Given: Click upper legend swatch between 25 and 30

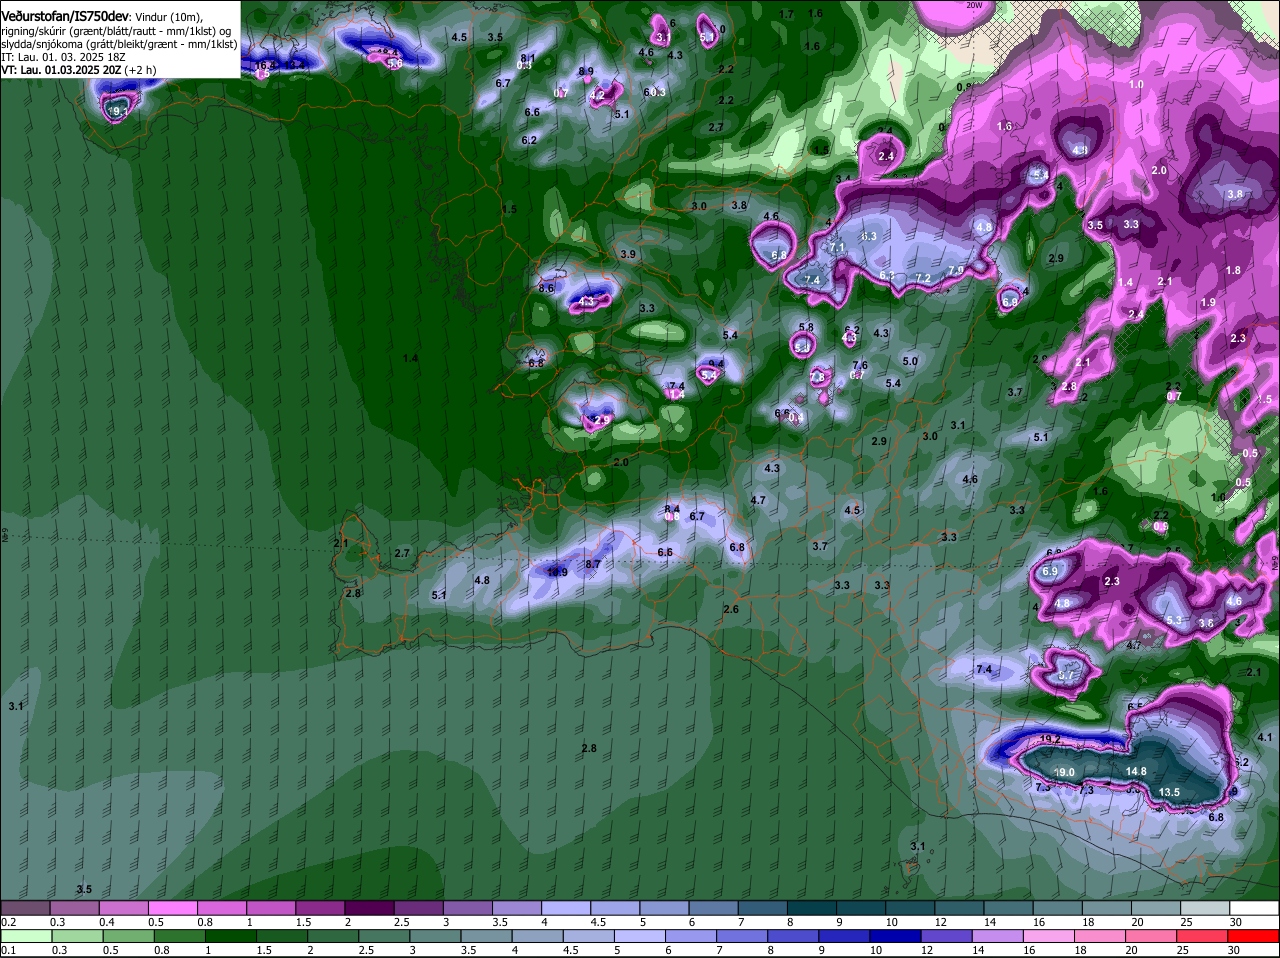Looking at the screenshot, I should [1204, 907].
